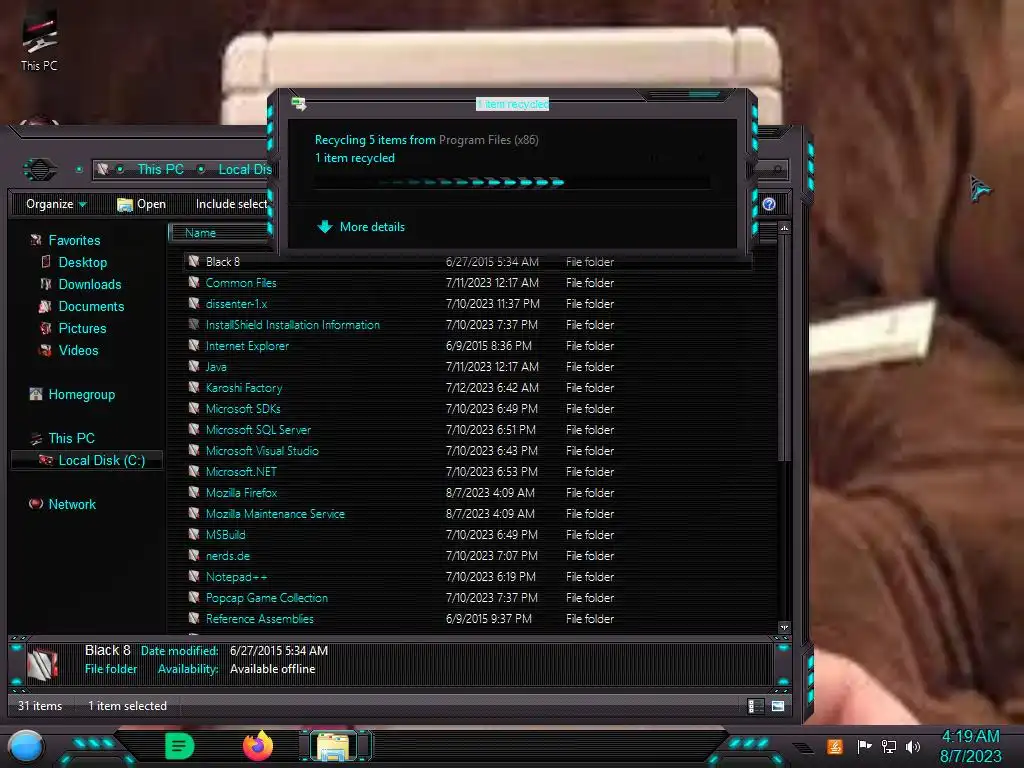Open the green notes app on taskbar
The image size is (1024, 768).
tap(179, 746)
